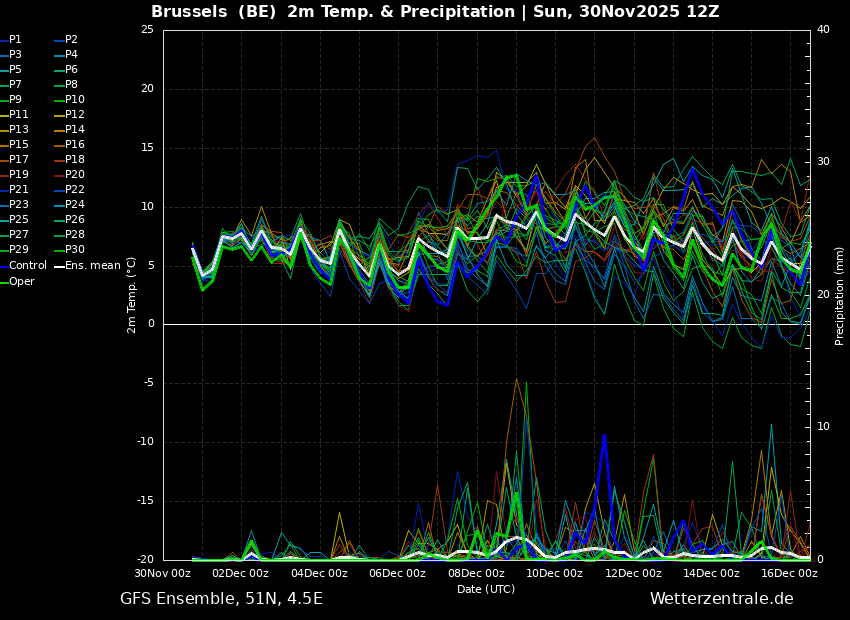Click the 25 temperature axis tick label
The height and width of the screenshot is (620, 850).
click(x=147, y=30)
